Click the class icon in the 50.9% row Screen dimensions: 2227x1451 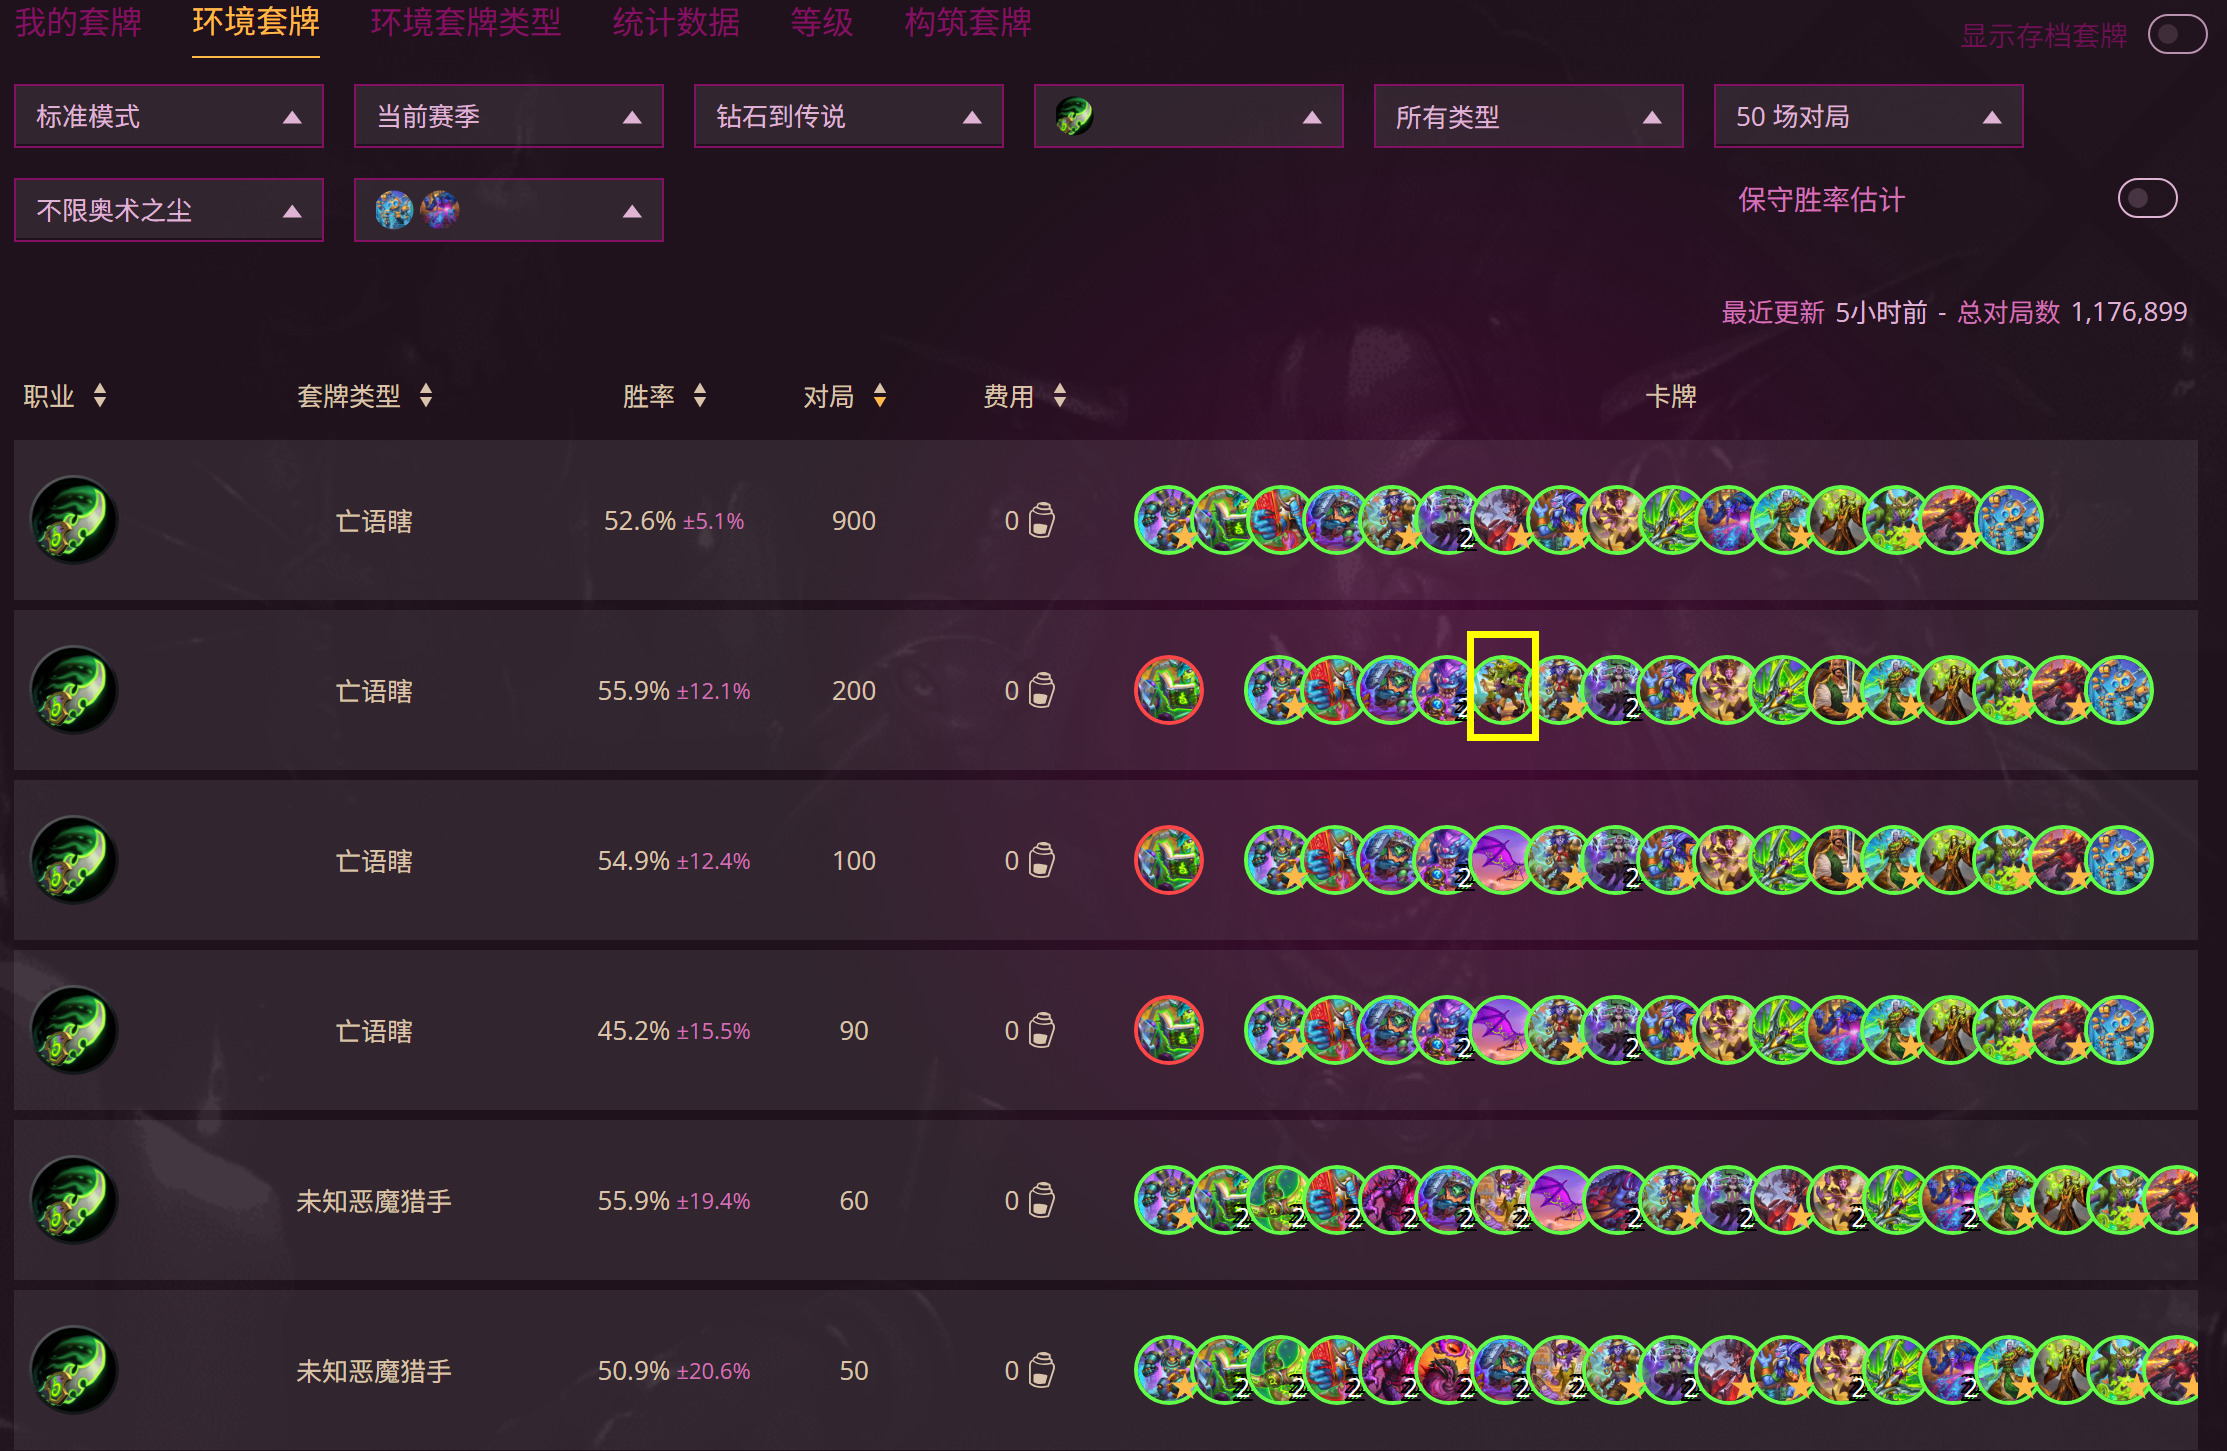[74, 1370]
